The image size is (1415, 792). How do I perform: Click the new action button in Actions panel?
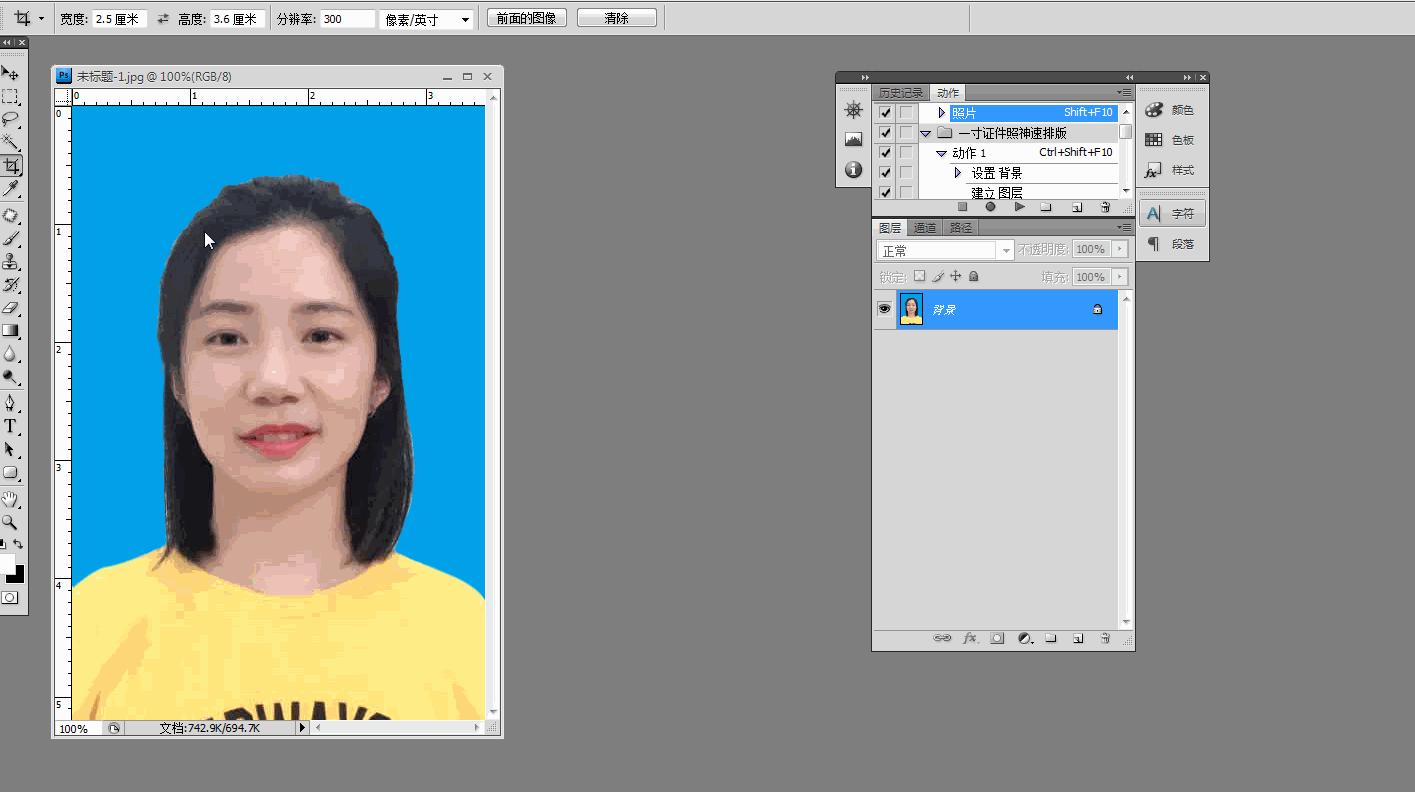coord(1077,206)
